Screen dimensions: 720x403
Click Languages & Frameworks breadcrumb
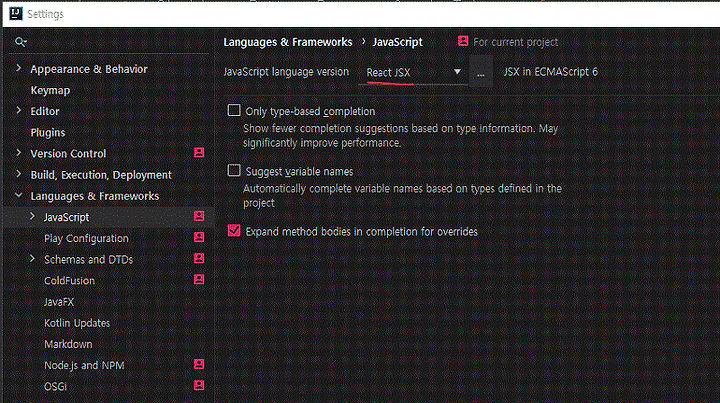click(287, 42)
